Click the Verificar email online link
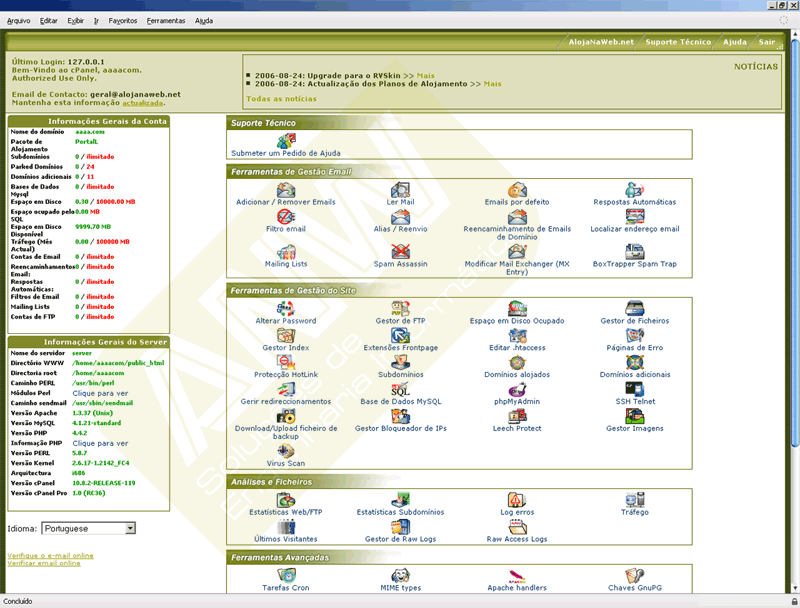 [44, 563]
